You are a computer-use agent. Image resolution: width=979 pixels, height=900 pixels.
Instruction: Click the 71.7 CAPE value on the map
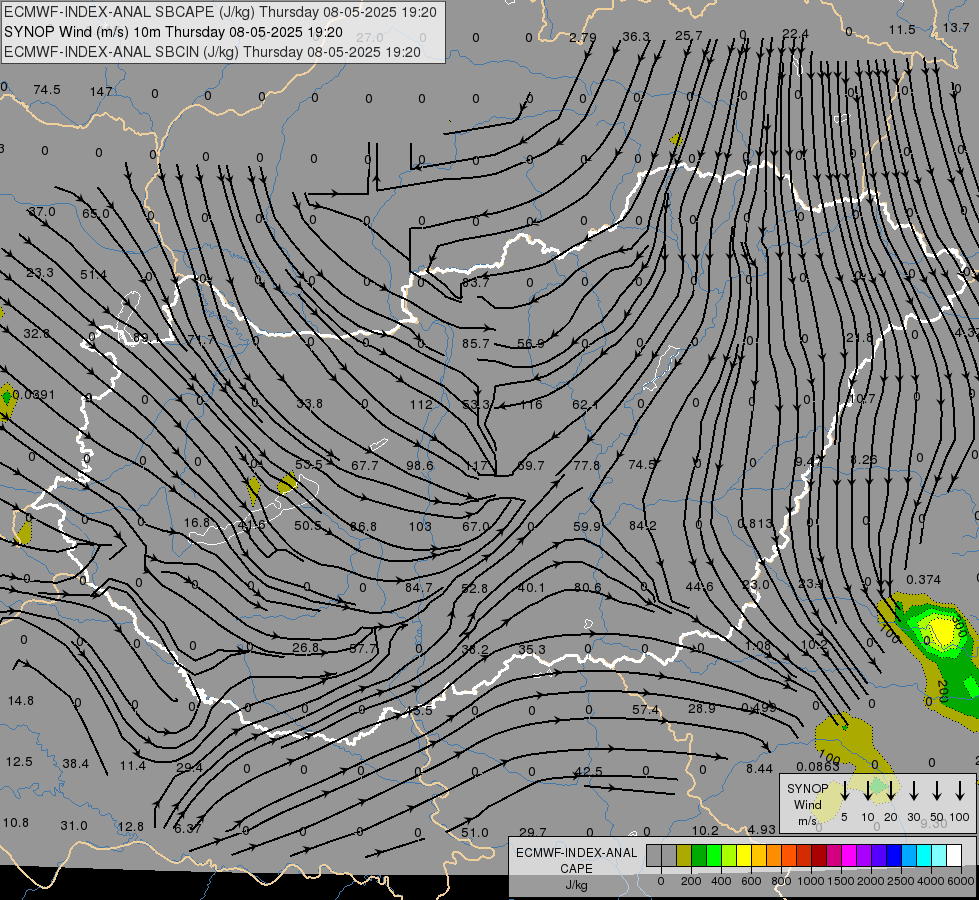[x=201, y=340]
